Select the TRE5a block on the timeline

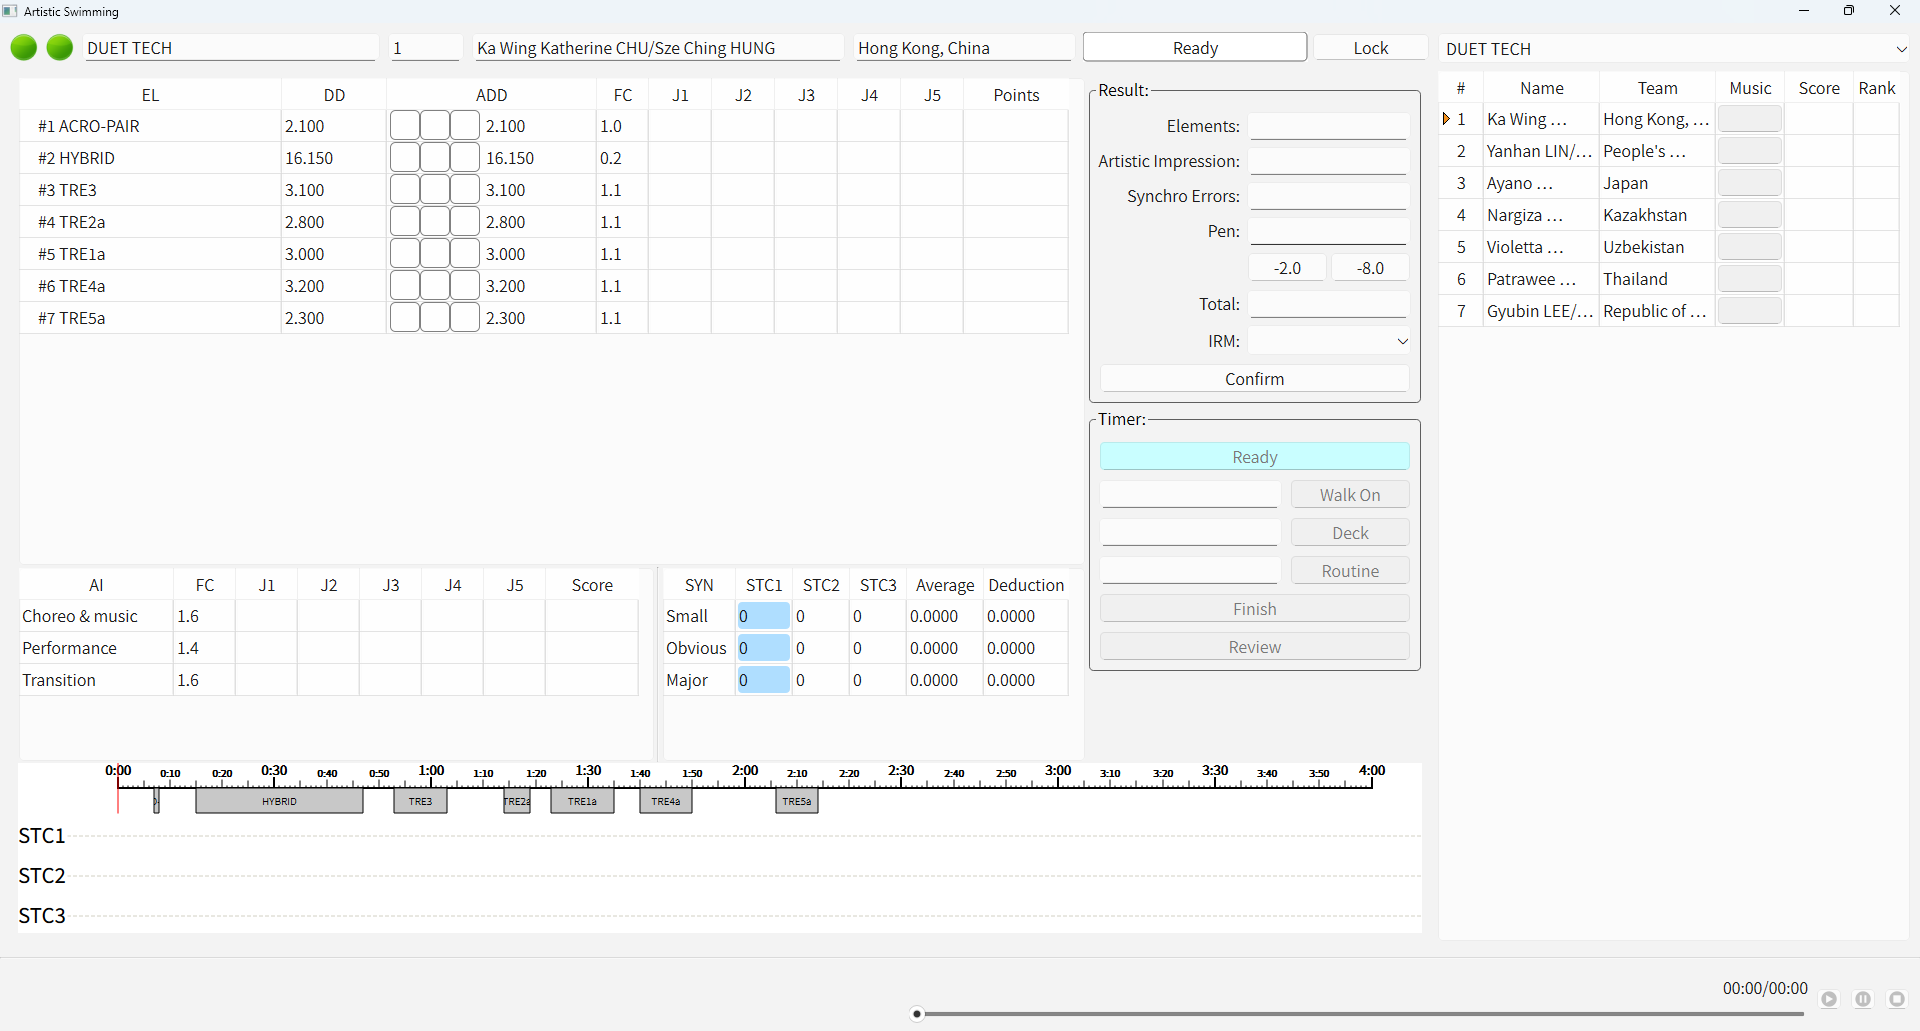pos(797,801)
